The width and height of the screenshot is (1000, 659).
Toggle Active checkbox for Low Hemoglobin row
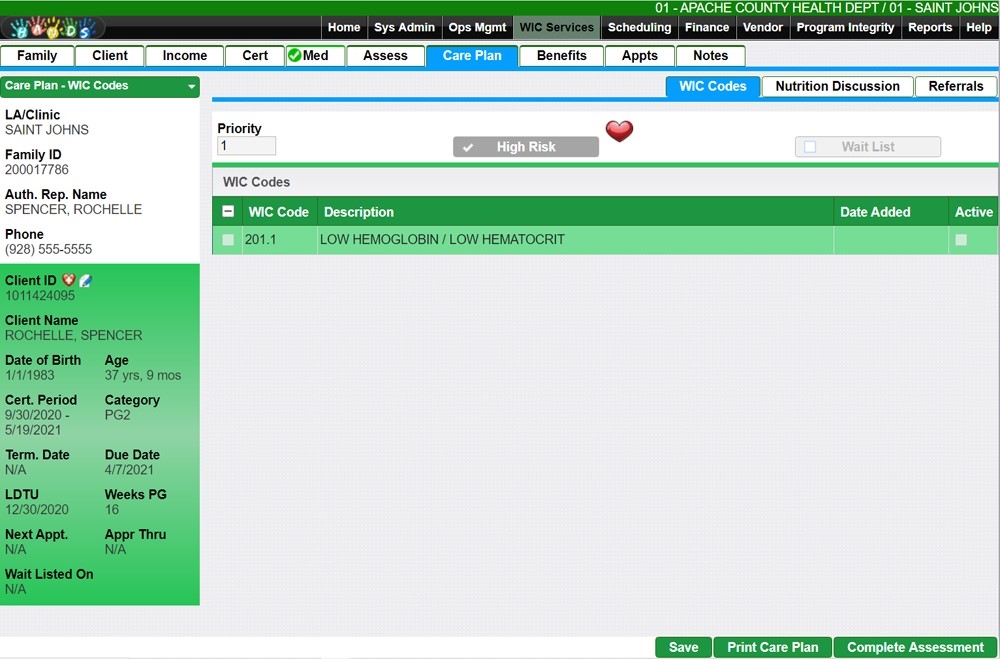point(961,240)
